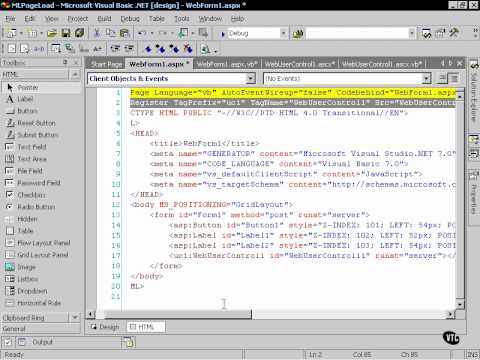480x360 pixels.
Task: Open Client Objects & Events dropdown
Action: click(x=251, y=79)
